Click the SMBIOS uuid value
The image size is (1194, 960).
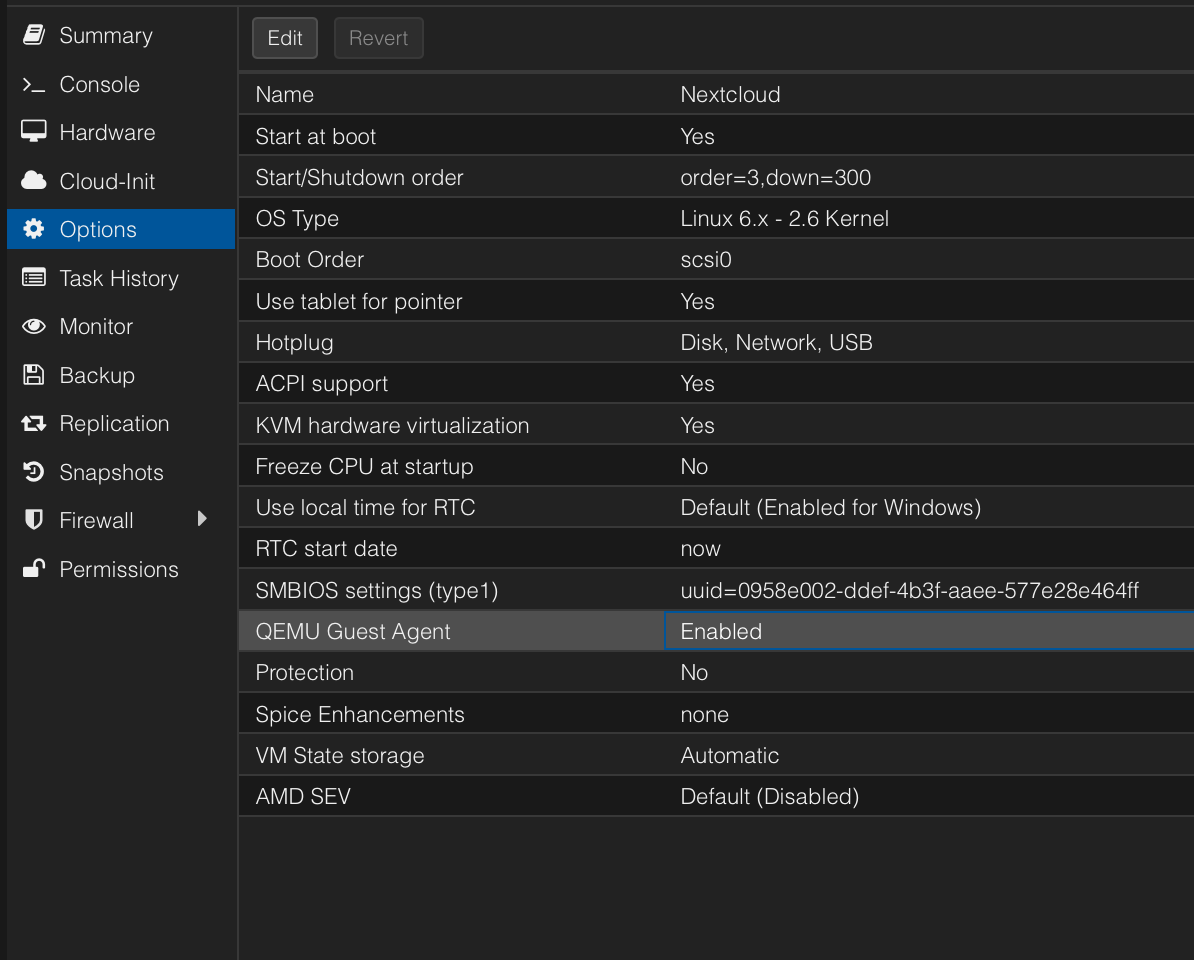[x=909, y=590]
